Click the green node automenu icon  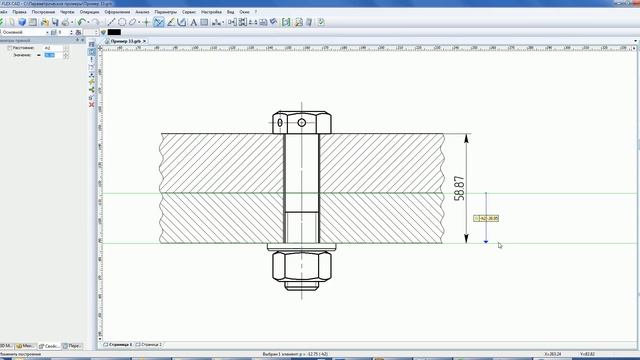[x=91, y=90]
